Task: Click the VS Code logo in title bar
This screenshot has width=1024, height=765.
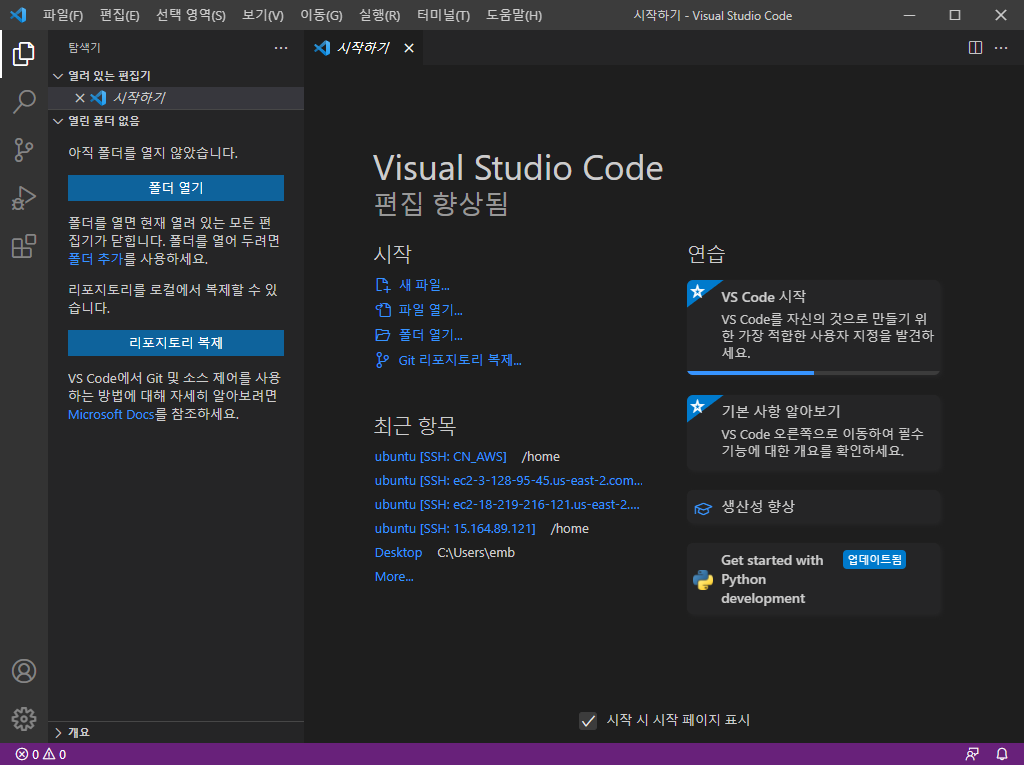Action: coord(18,14)
